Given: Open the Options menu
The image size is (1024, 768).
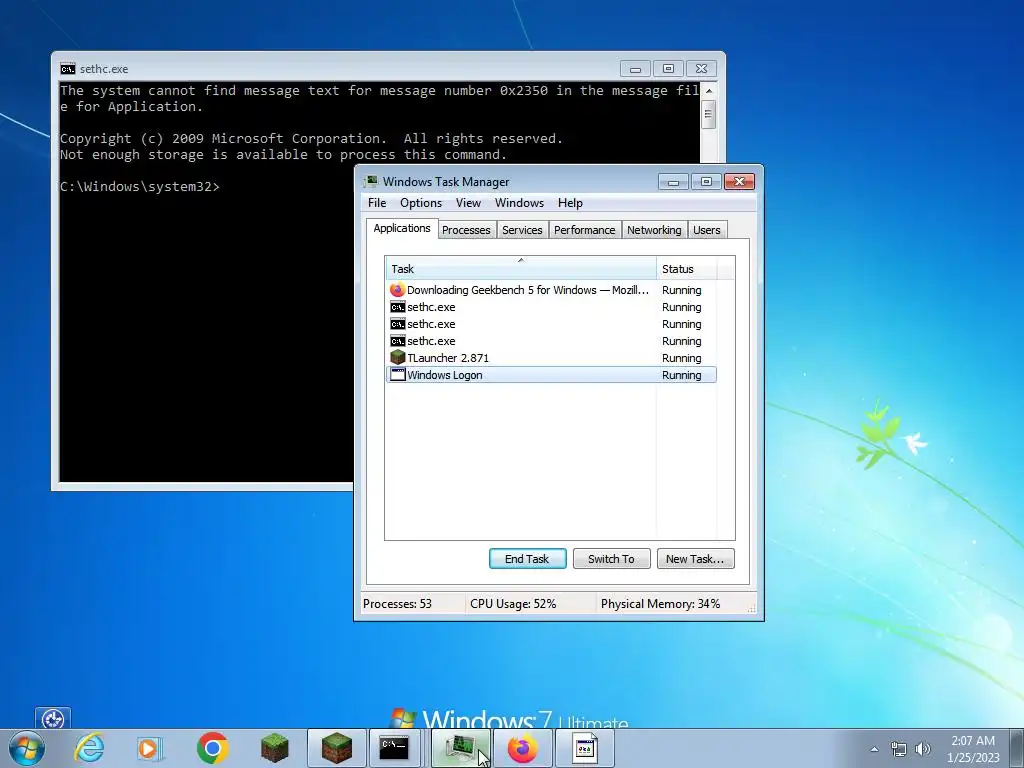Looking at the screenshot, I should coord(421,203).
